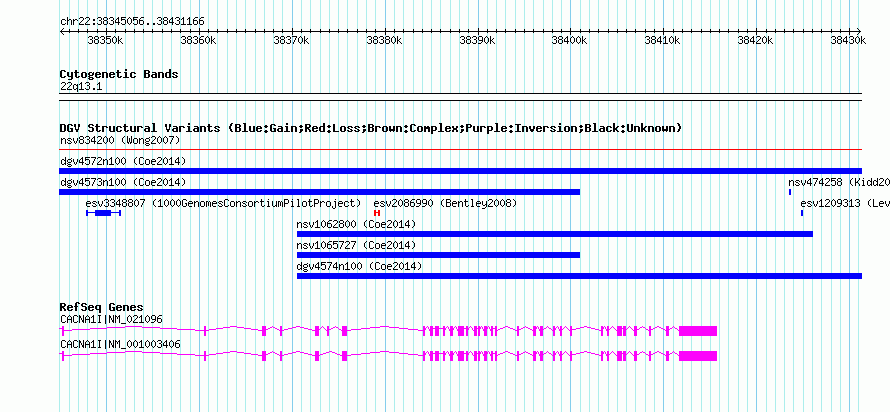Open variant nsv474258 label
The width and height of the screenshot is (890, 412).
click(x=839, y=182)
